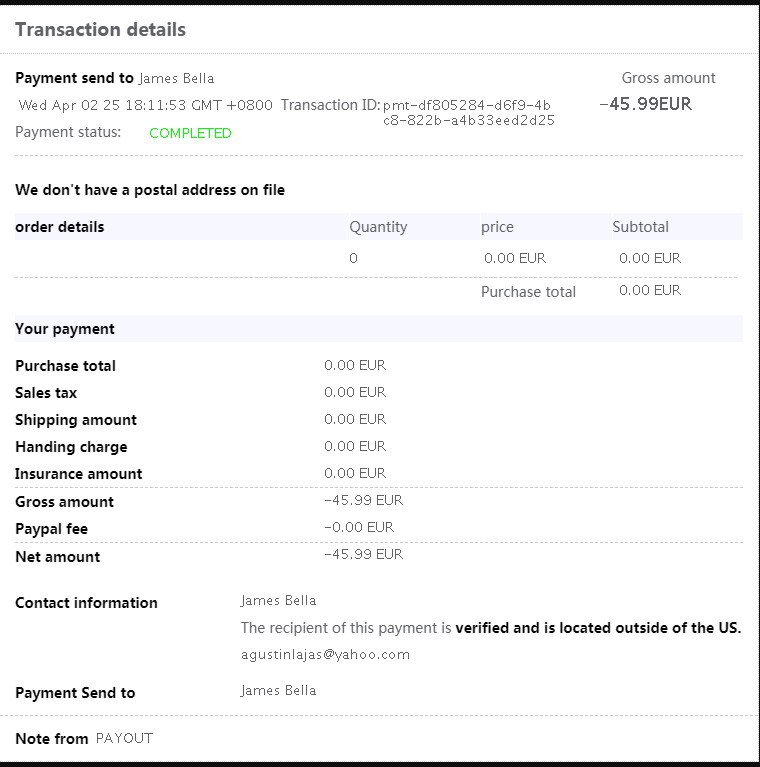Click the green COMPLETED payment status

190,133
